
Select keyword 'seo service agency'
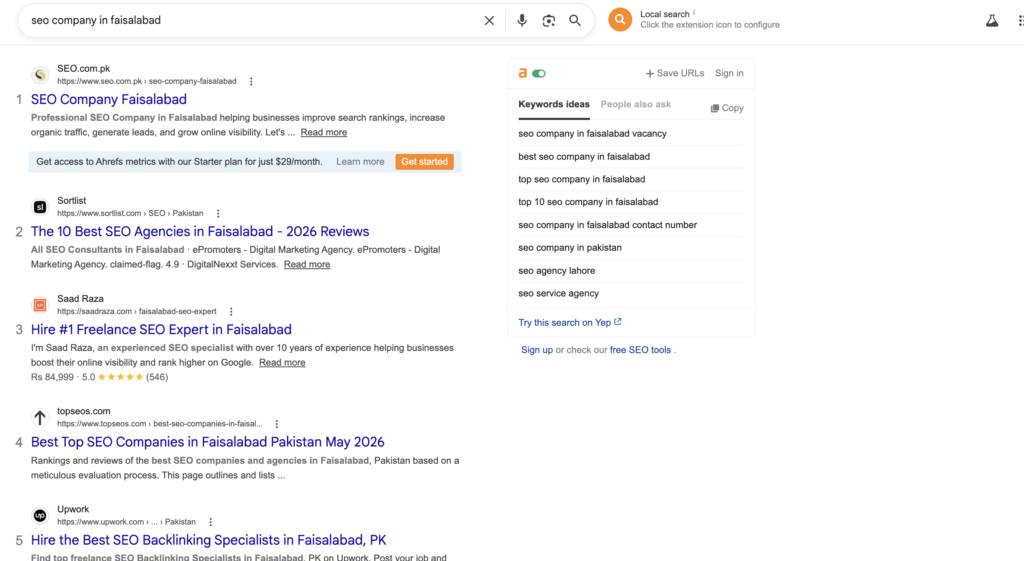click(x=558, y=293)
